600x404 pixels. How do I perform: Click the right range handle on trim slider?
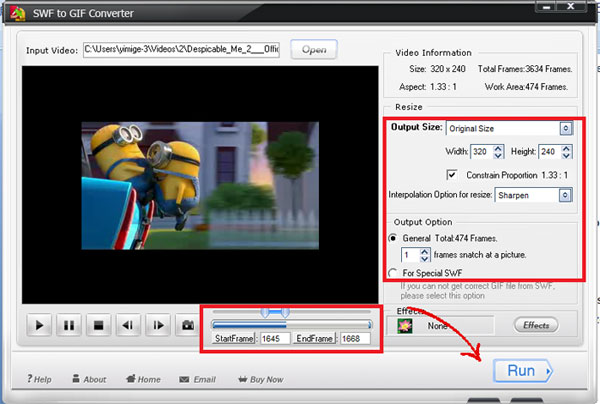(285, 313)
